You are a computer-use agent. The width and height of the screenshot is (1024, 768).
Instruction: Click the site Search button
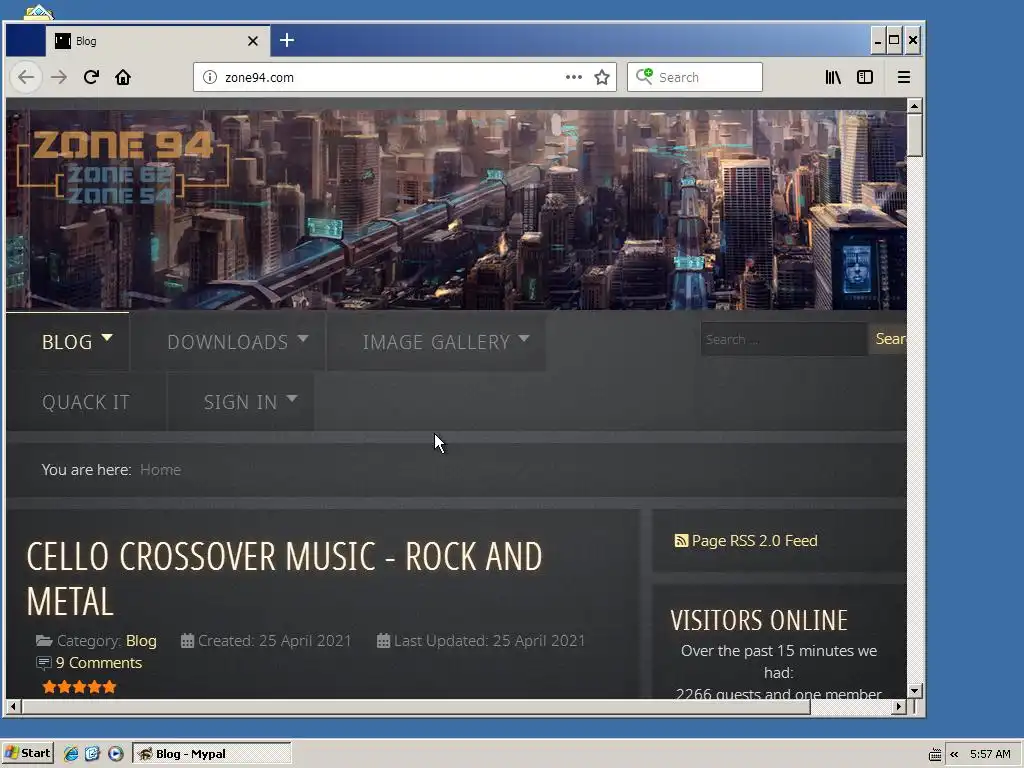pyautogui.click(x=888, y=339)
